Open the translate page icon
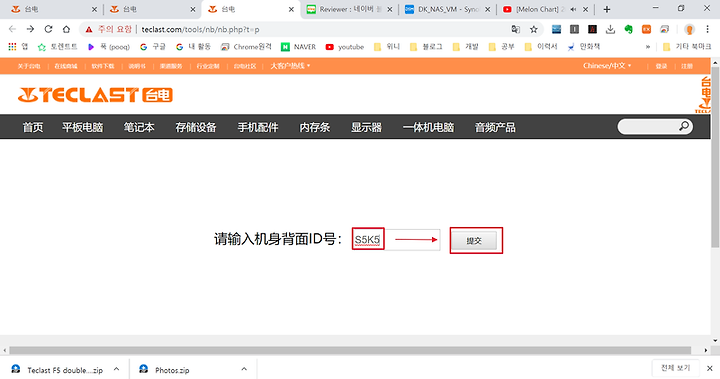This screenshot has width=720, height=379. [516, 29]
